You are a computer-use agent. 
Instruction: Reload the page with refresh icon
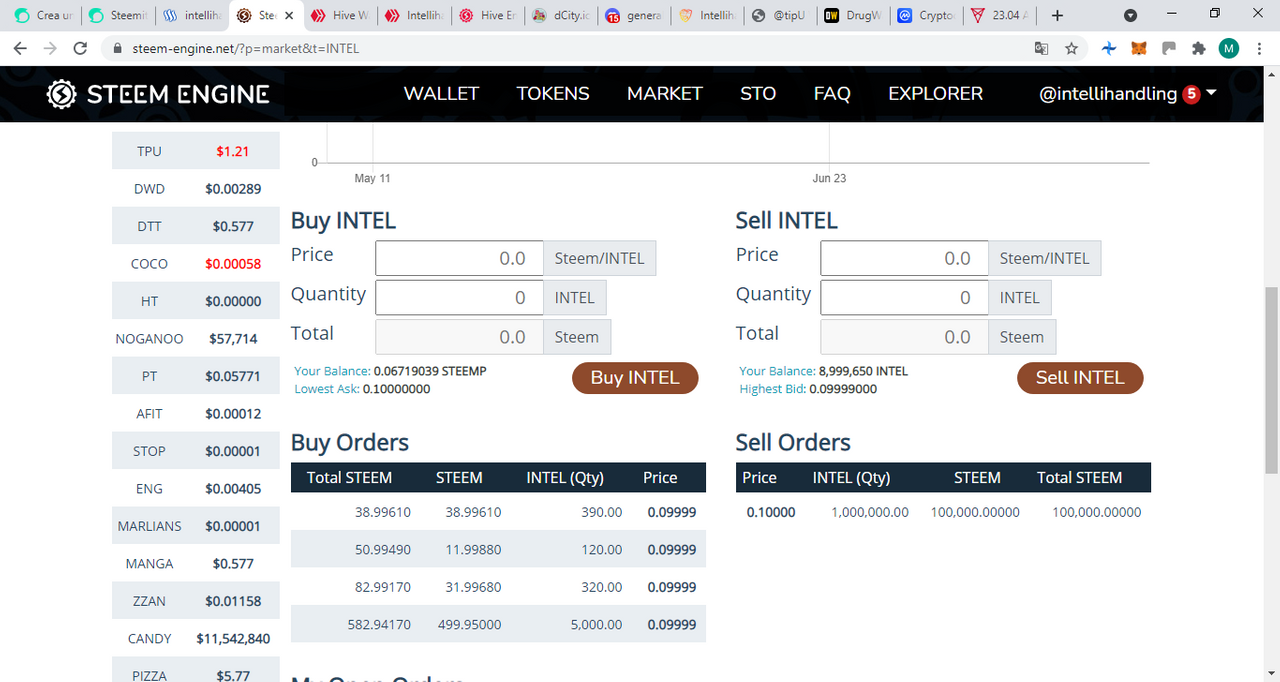click(81, 48)
